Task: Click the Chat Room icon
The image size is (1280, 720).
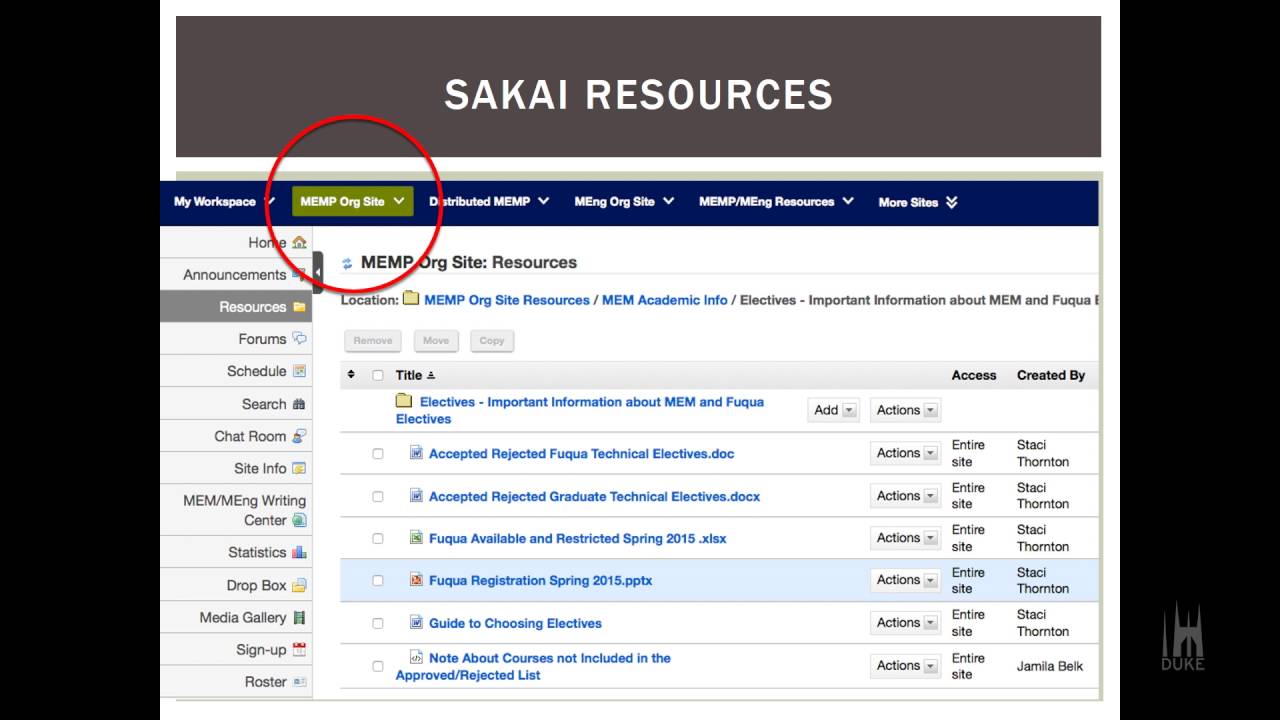Action: click(x=299, y=436)
